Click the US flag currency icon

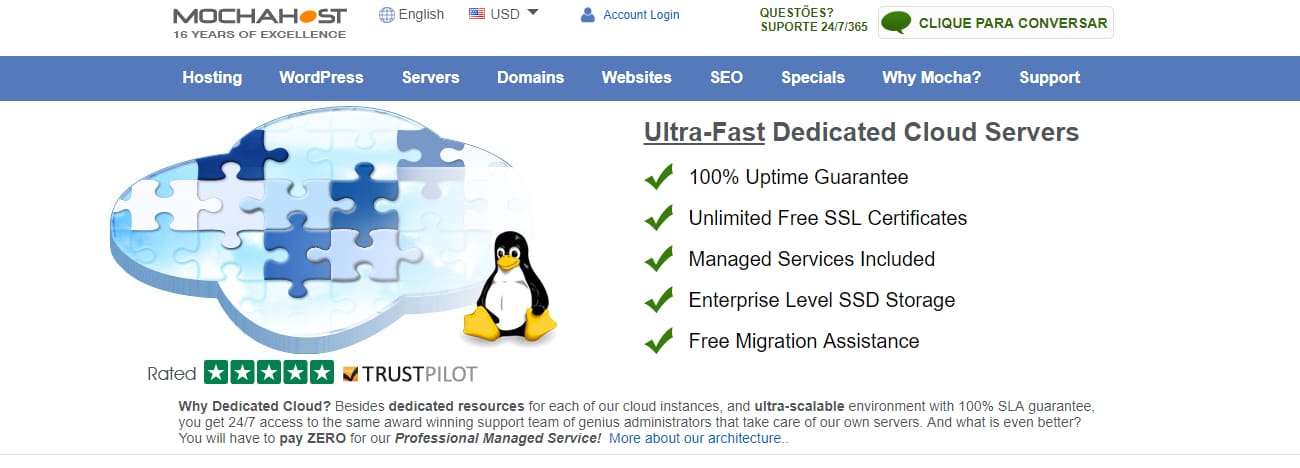pyautogui.click(x=477, y=14)
